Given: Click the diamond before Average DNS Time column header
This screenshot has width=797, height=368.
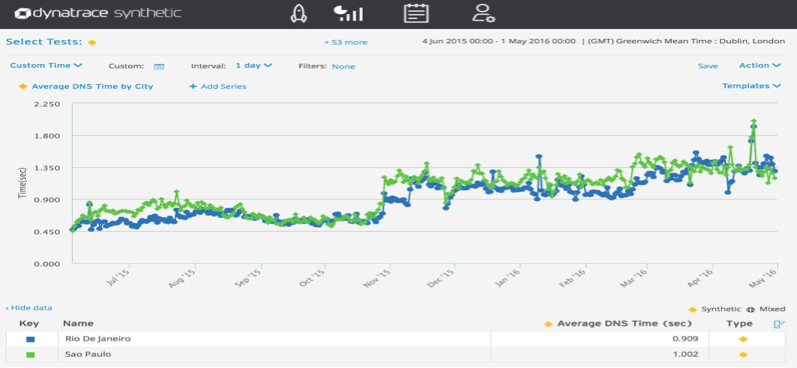Looking at the screenshot, I should coord(548,324).
